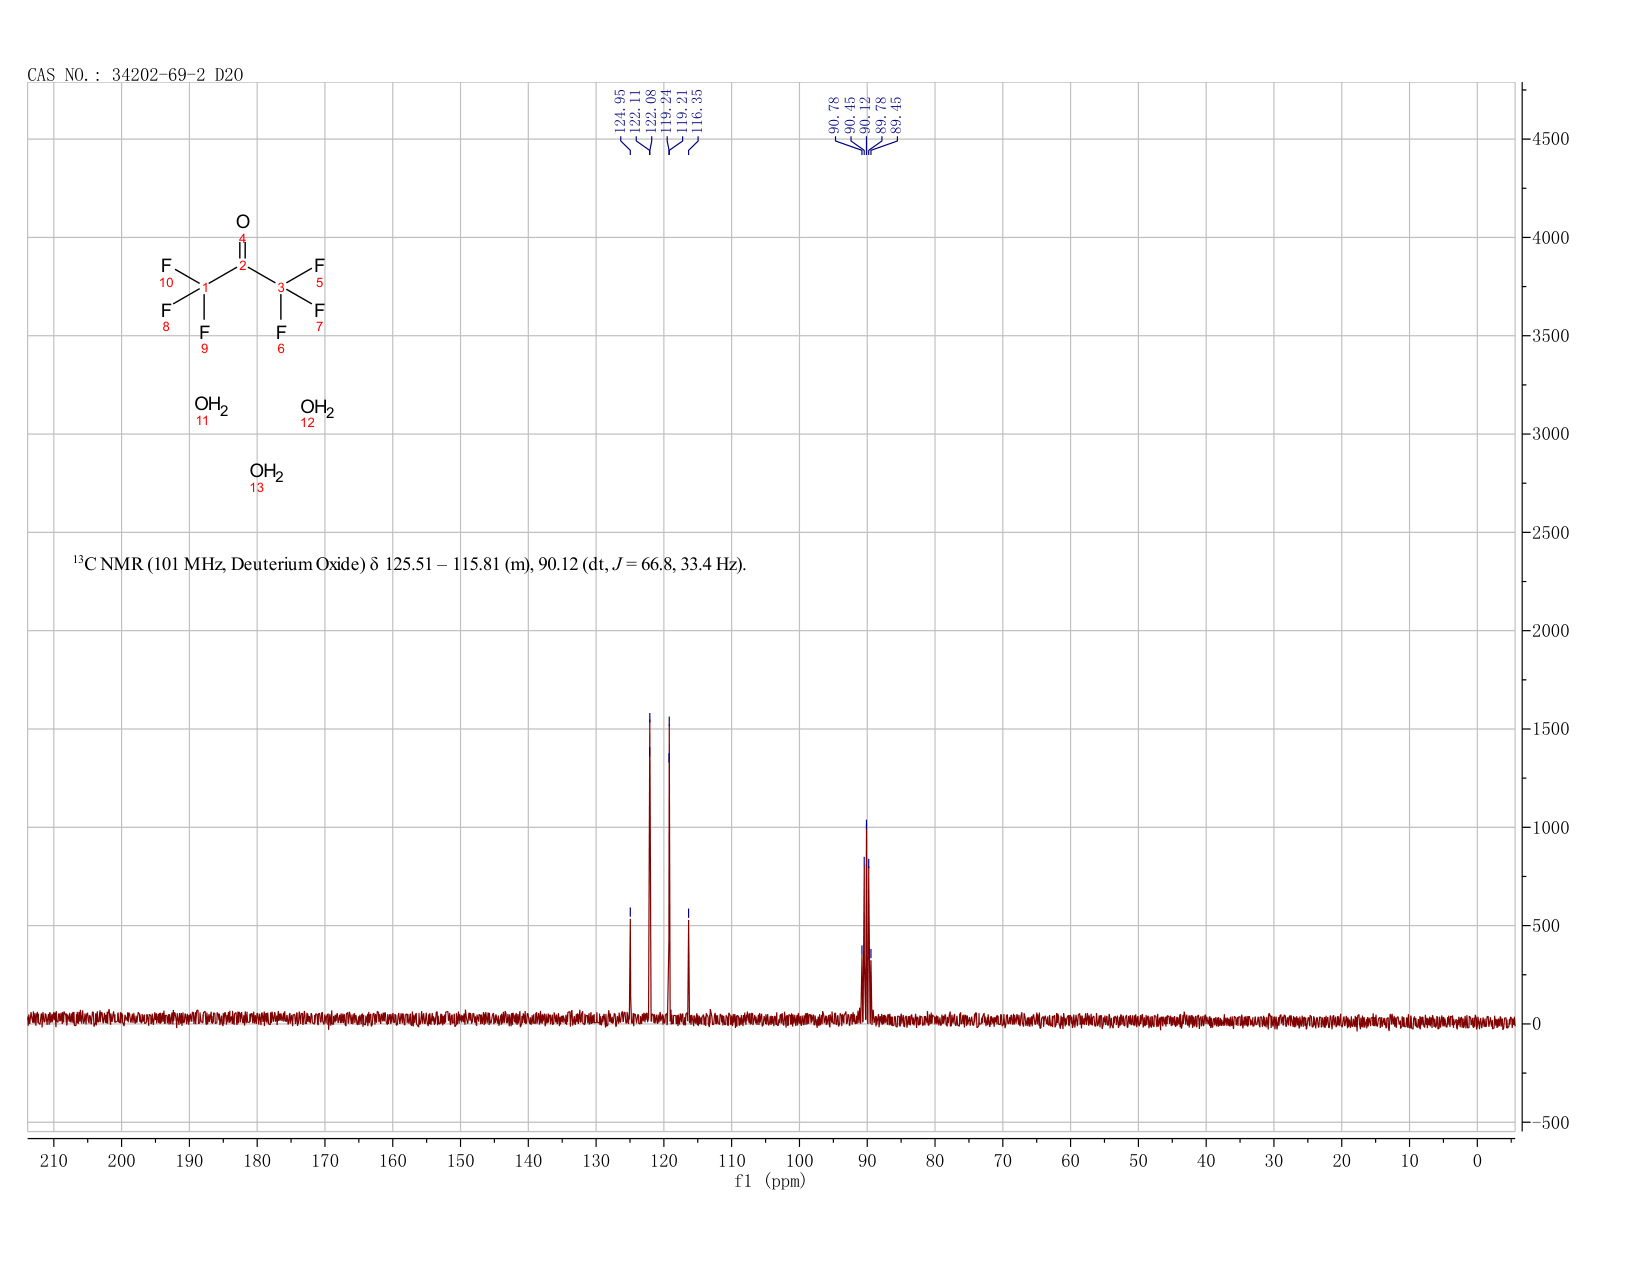
Task: Click the 2000 intensity axis value
Action: point(1550,631)
